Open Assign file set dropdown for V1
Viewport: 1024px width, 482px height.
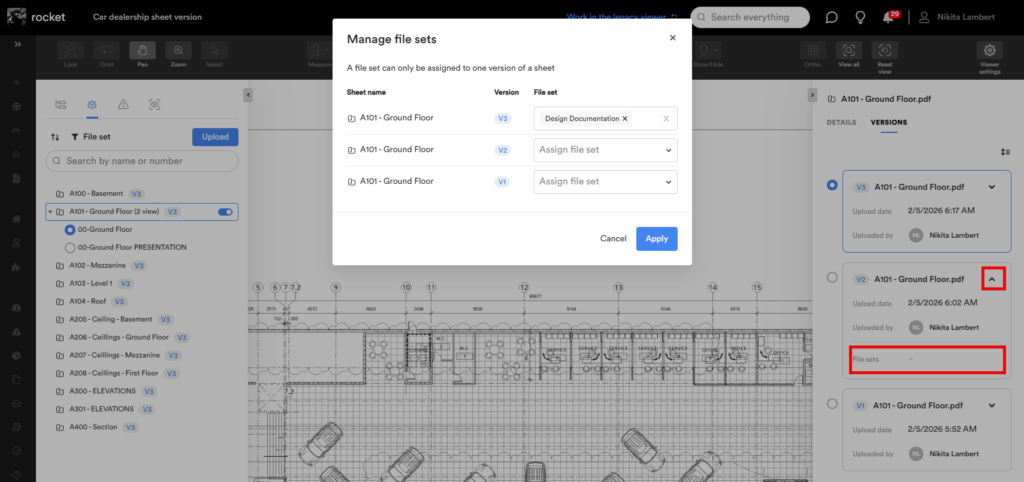pos(605,182)
